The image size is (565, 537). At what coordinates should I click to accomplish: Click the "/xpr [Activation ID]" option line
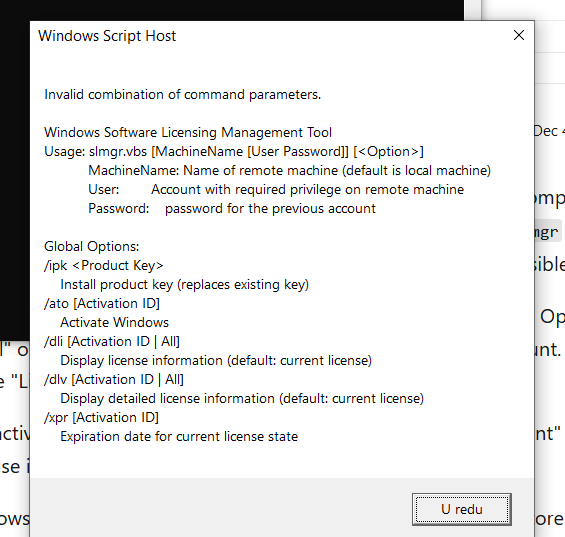(x=101, y=417)
